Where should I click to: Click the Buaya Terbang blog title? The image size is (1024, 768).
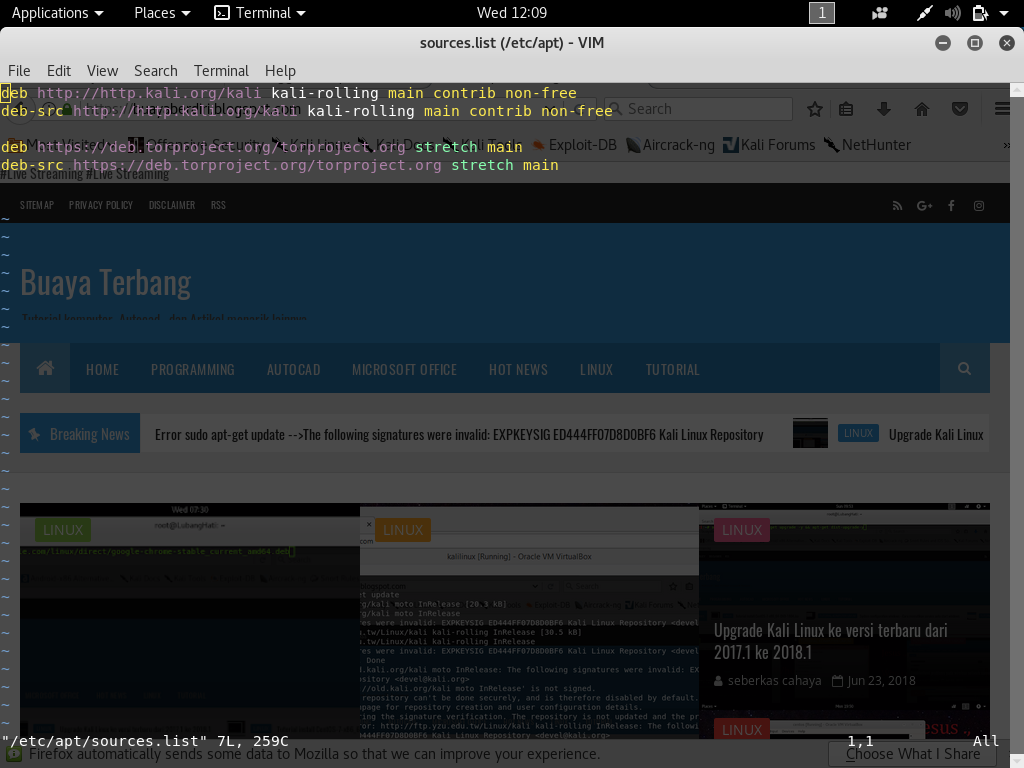point(106,283)
